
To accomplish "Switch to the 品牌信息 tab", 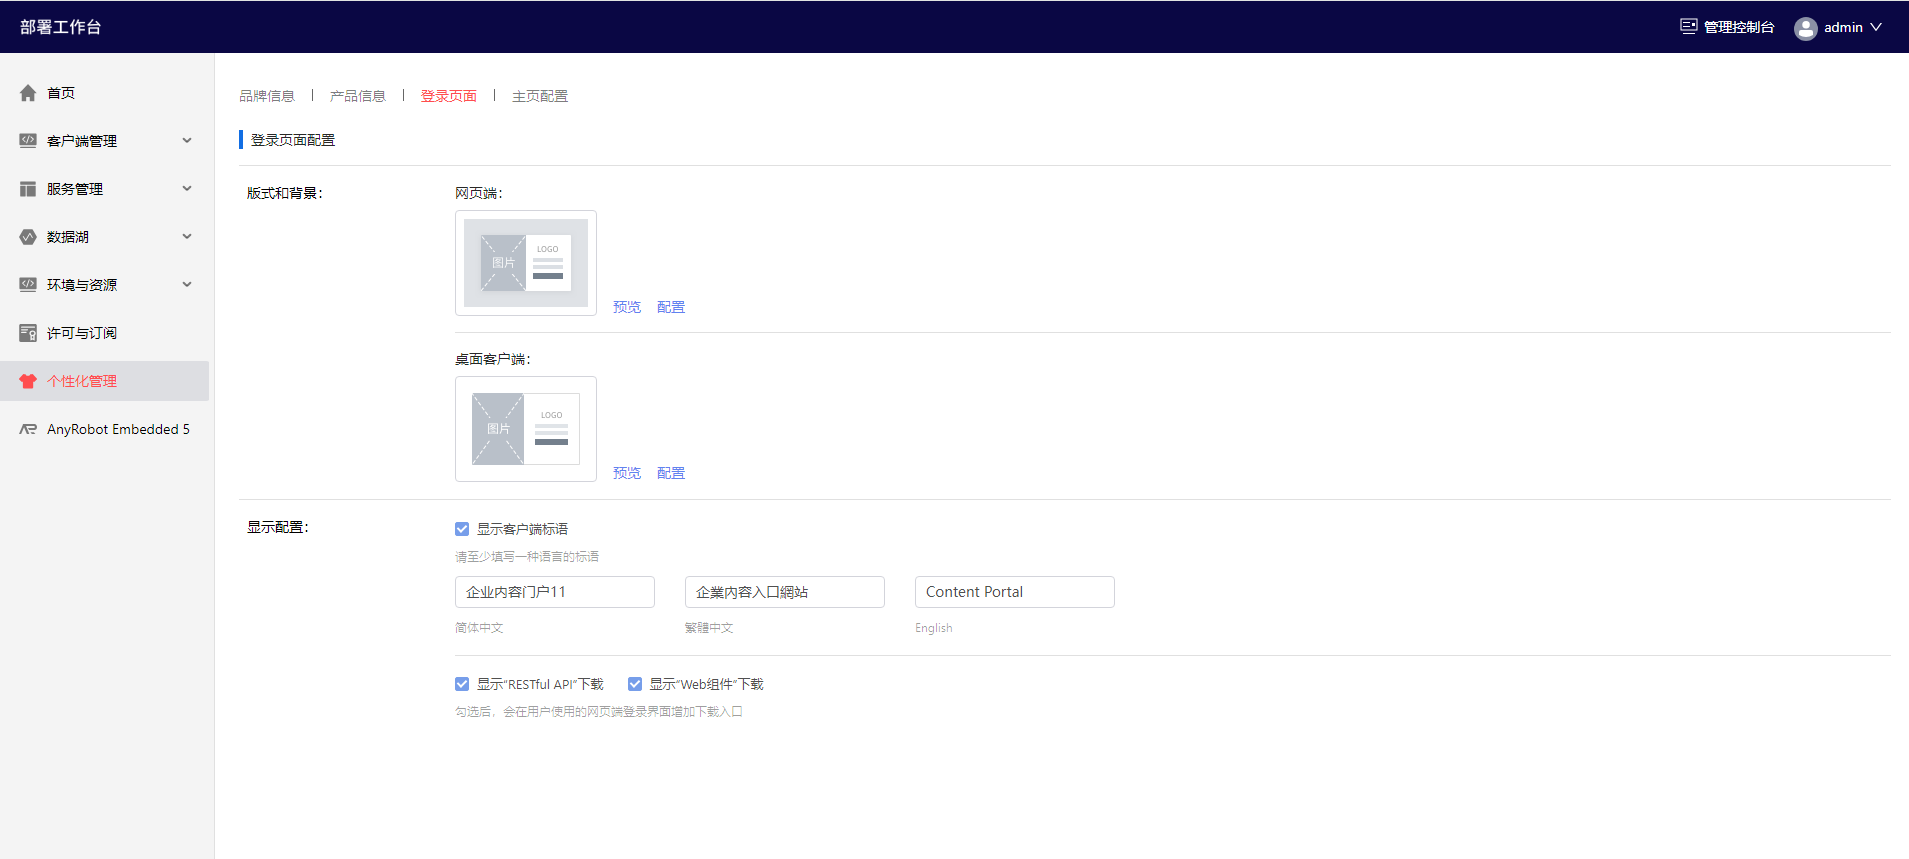I will coord(267,96).
